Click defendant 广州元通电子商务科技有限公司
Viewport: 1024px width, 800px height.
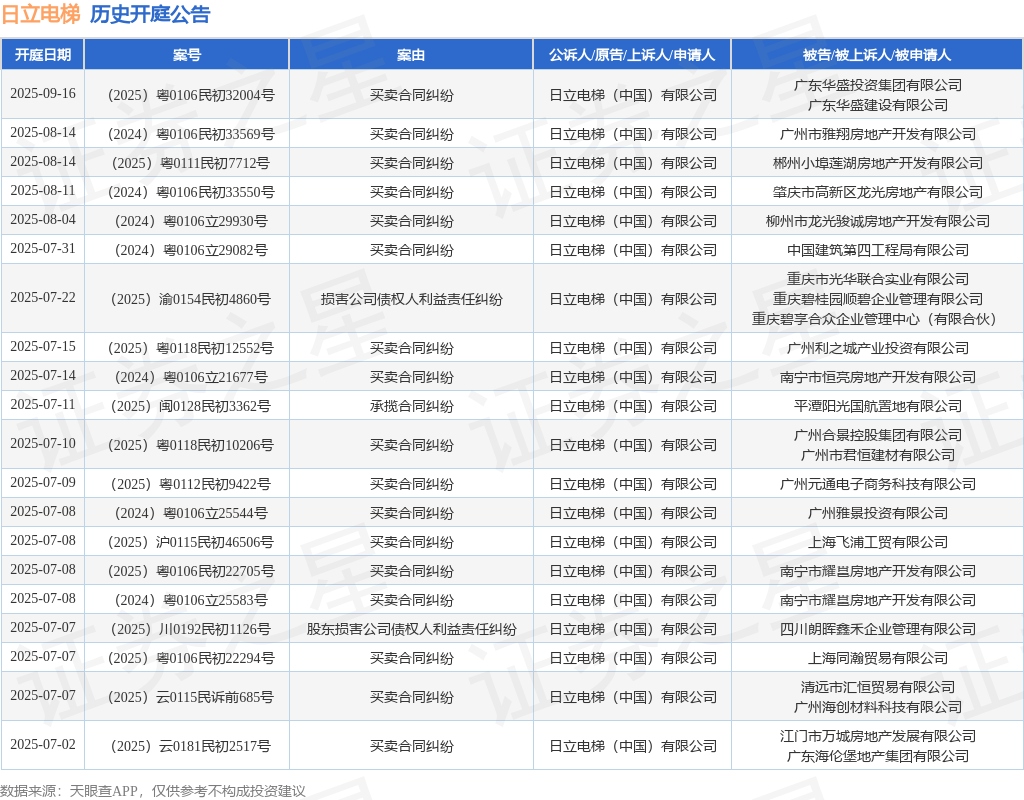(x=878, y=484)
